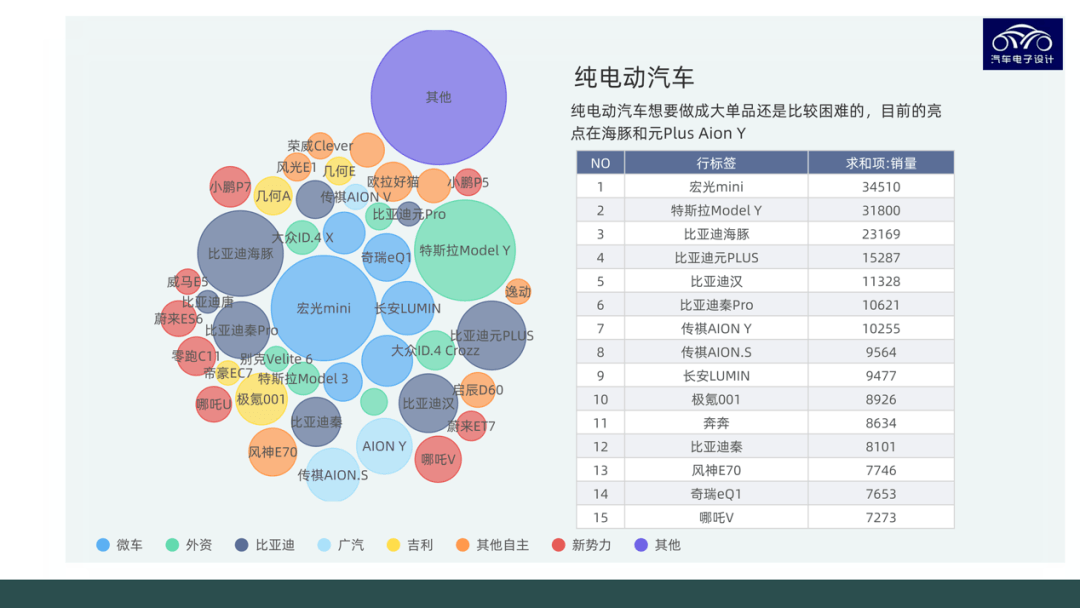Click the blue 微车 legend dot
Screen dimensions: 1080x608
[x=103, y=545]
